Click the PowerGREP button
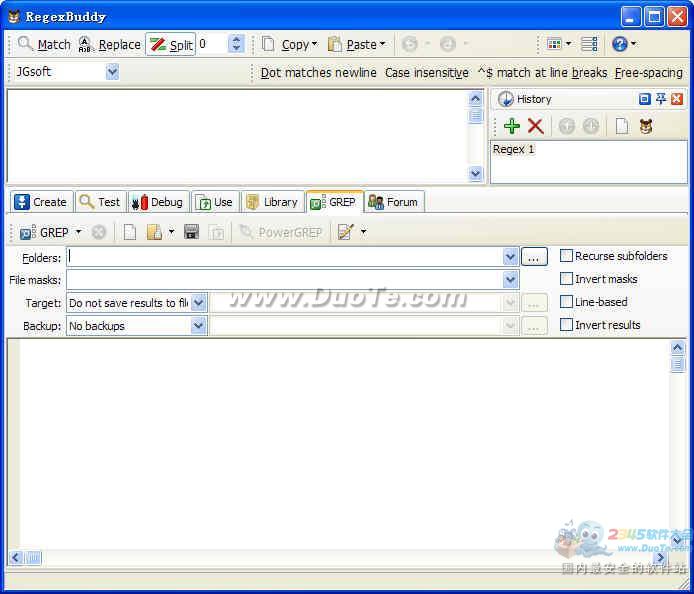This screenshot has height=594, width=694. pos(281,232)
